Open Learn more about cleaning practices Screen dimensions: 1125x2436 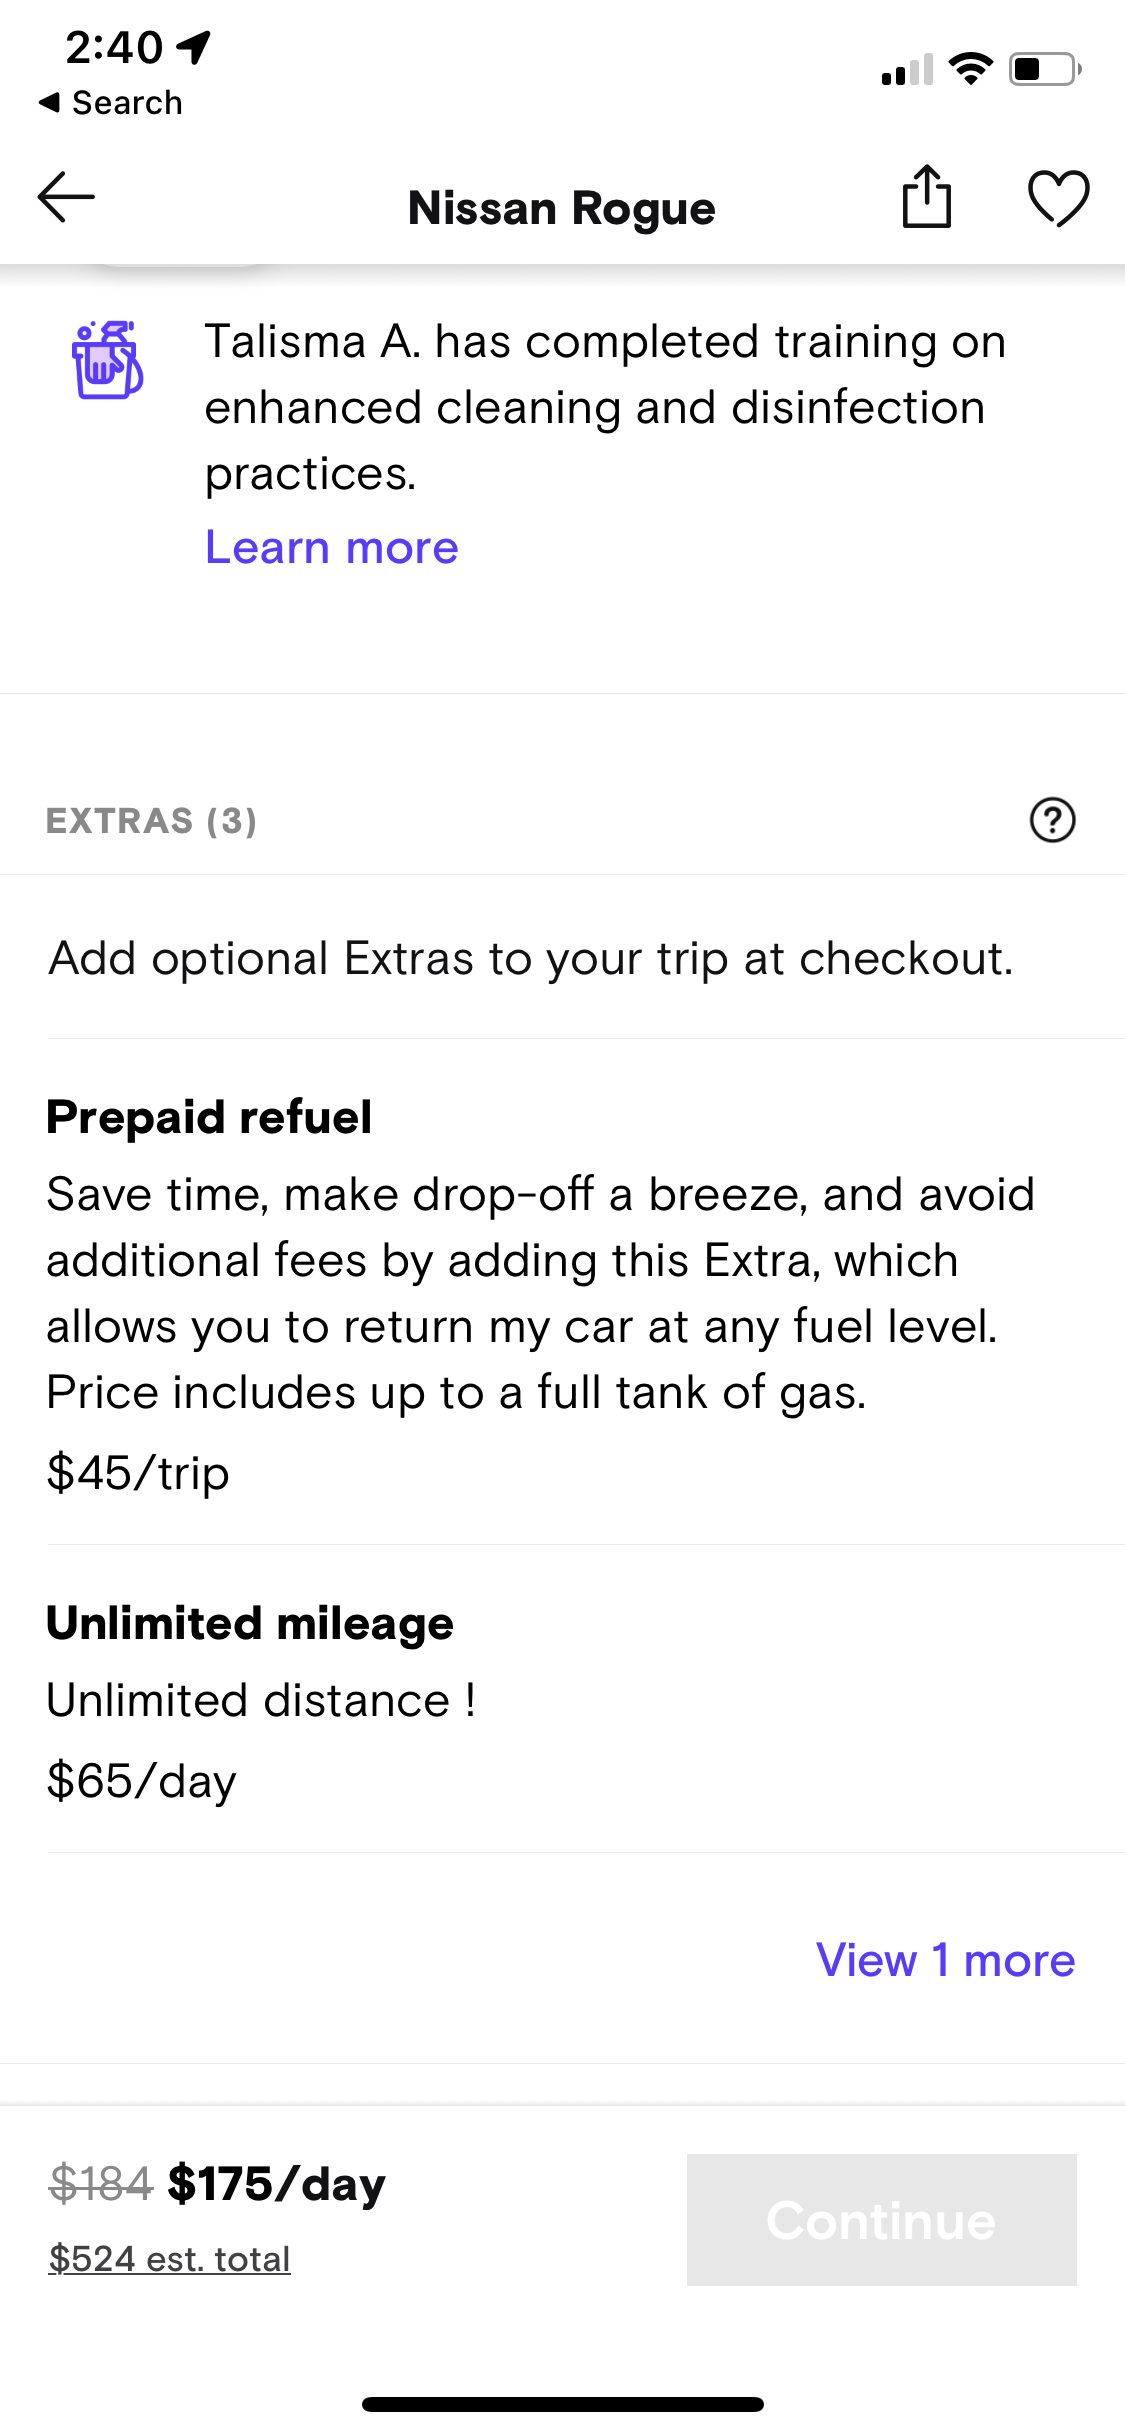tap(331, 547)
